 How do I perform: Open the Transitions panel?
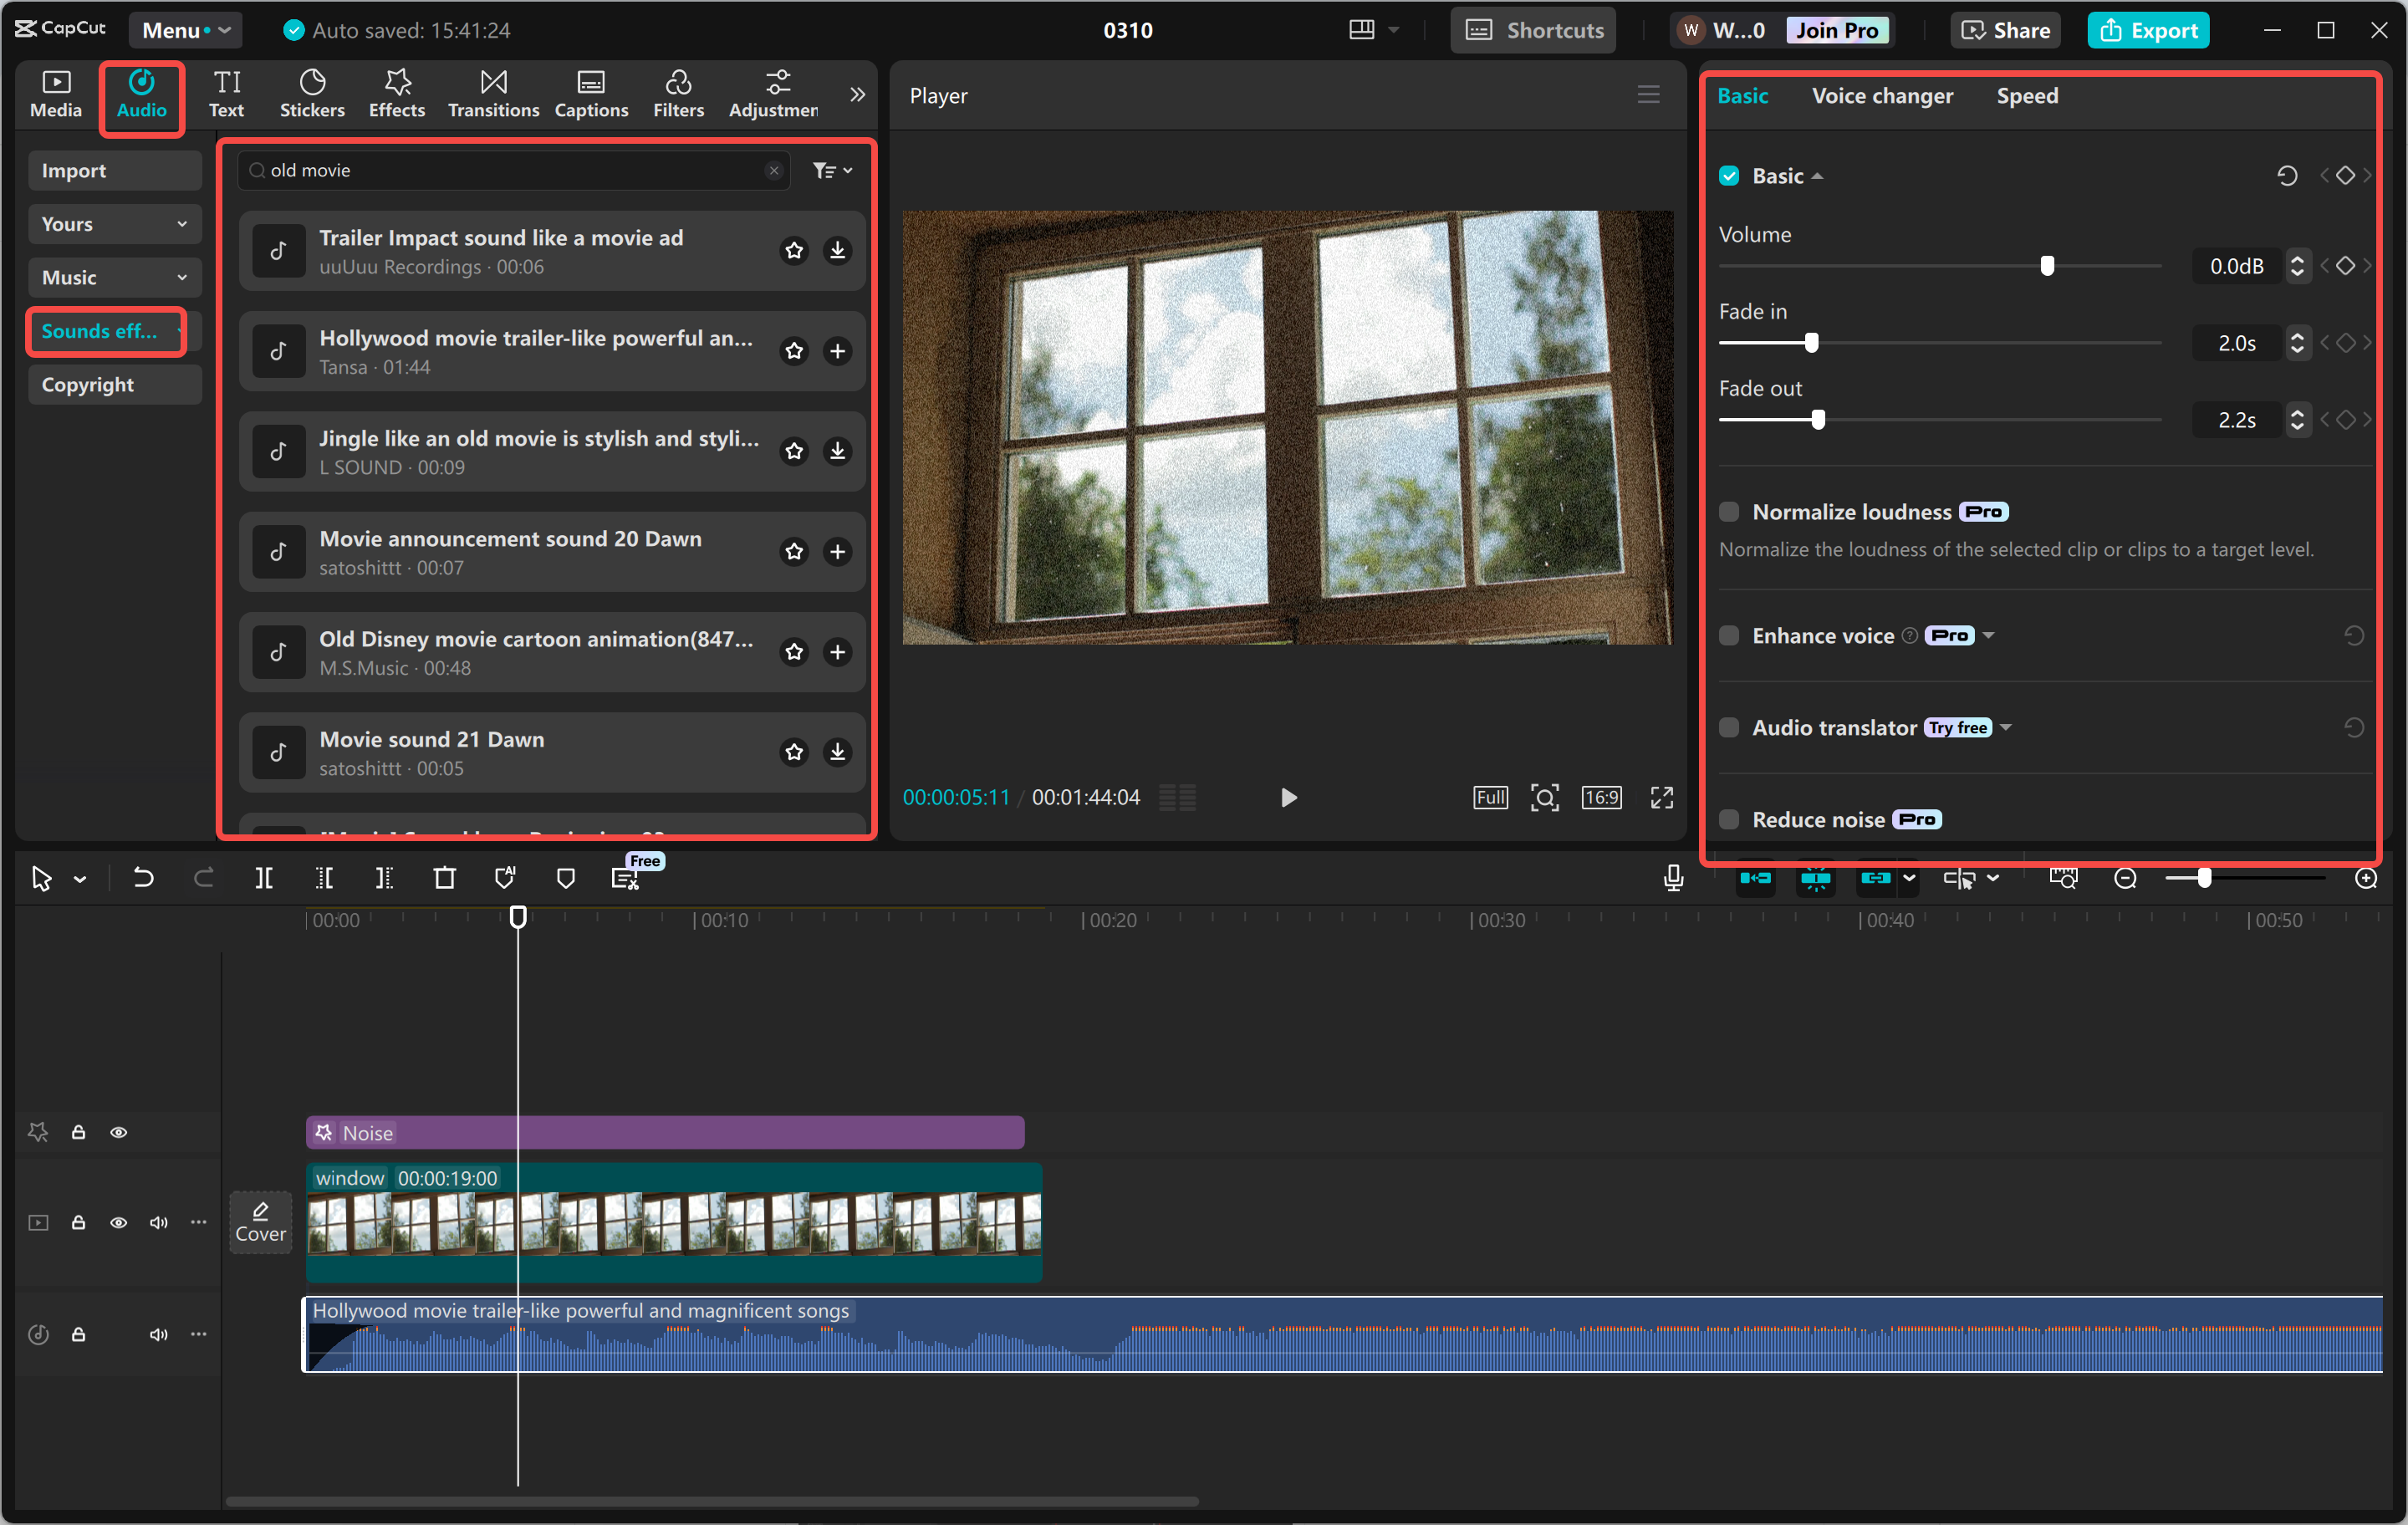pos(492,93)
